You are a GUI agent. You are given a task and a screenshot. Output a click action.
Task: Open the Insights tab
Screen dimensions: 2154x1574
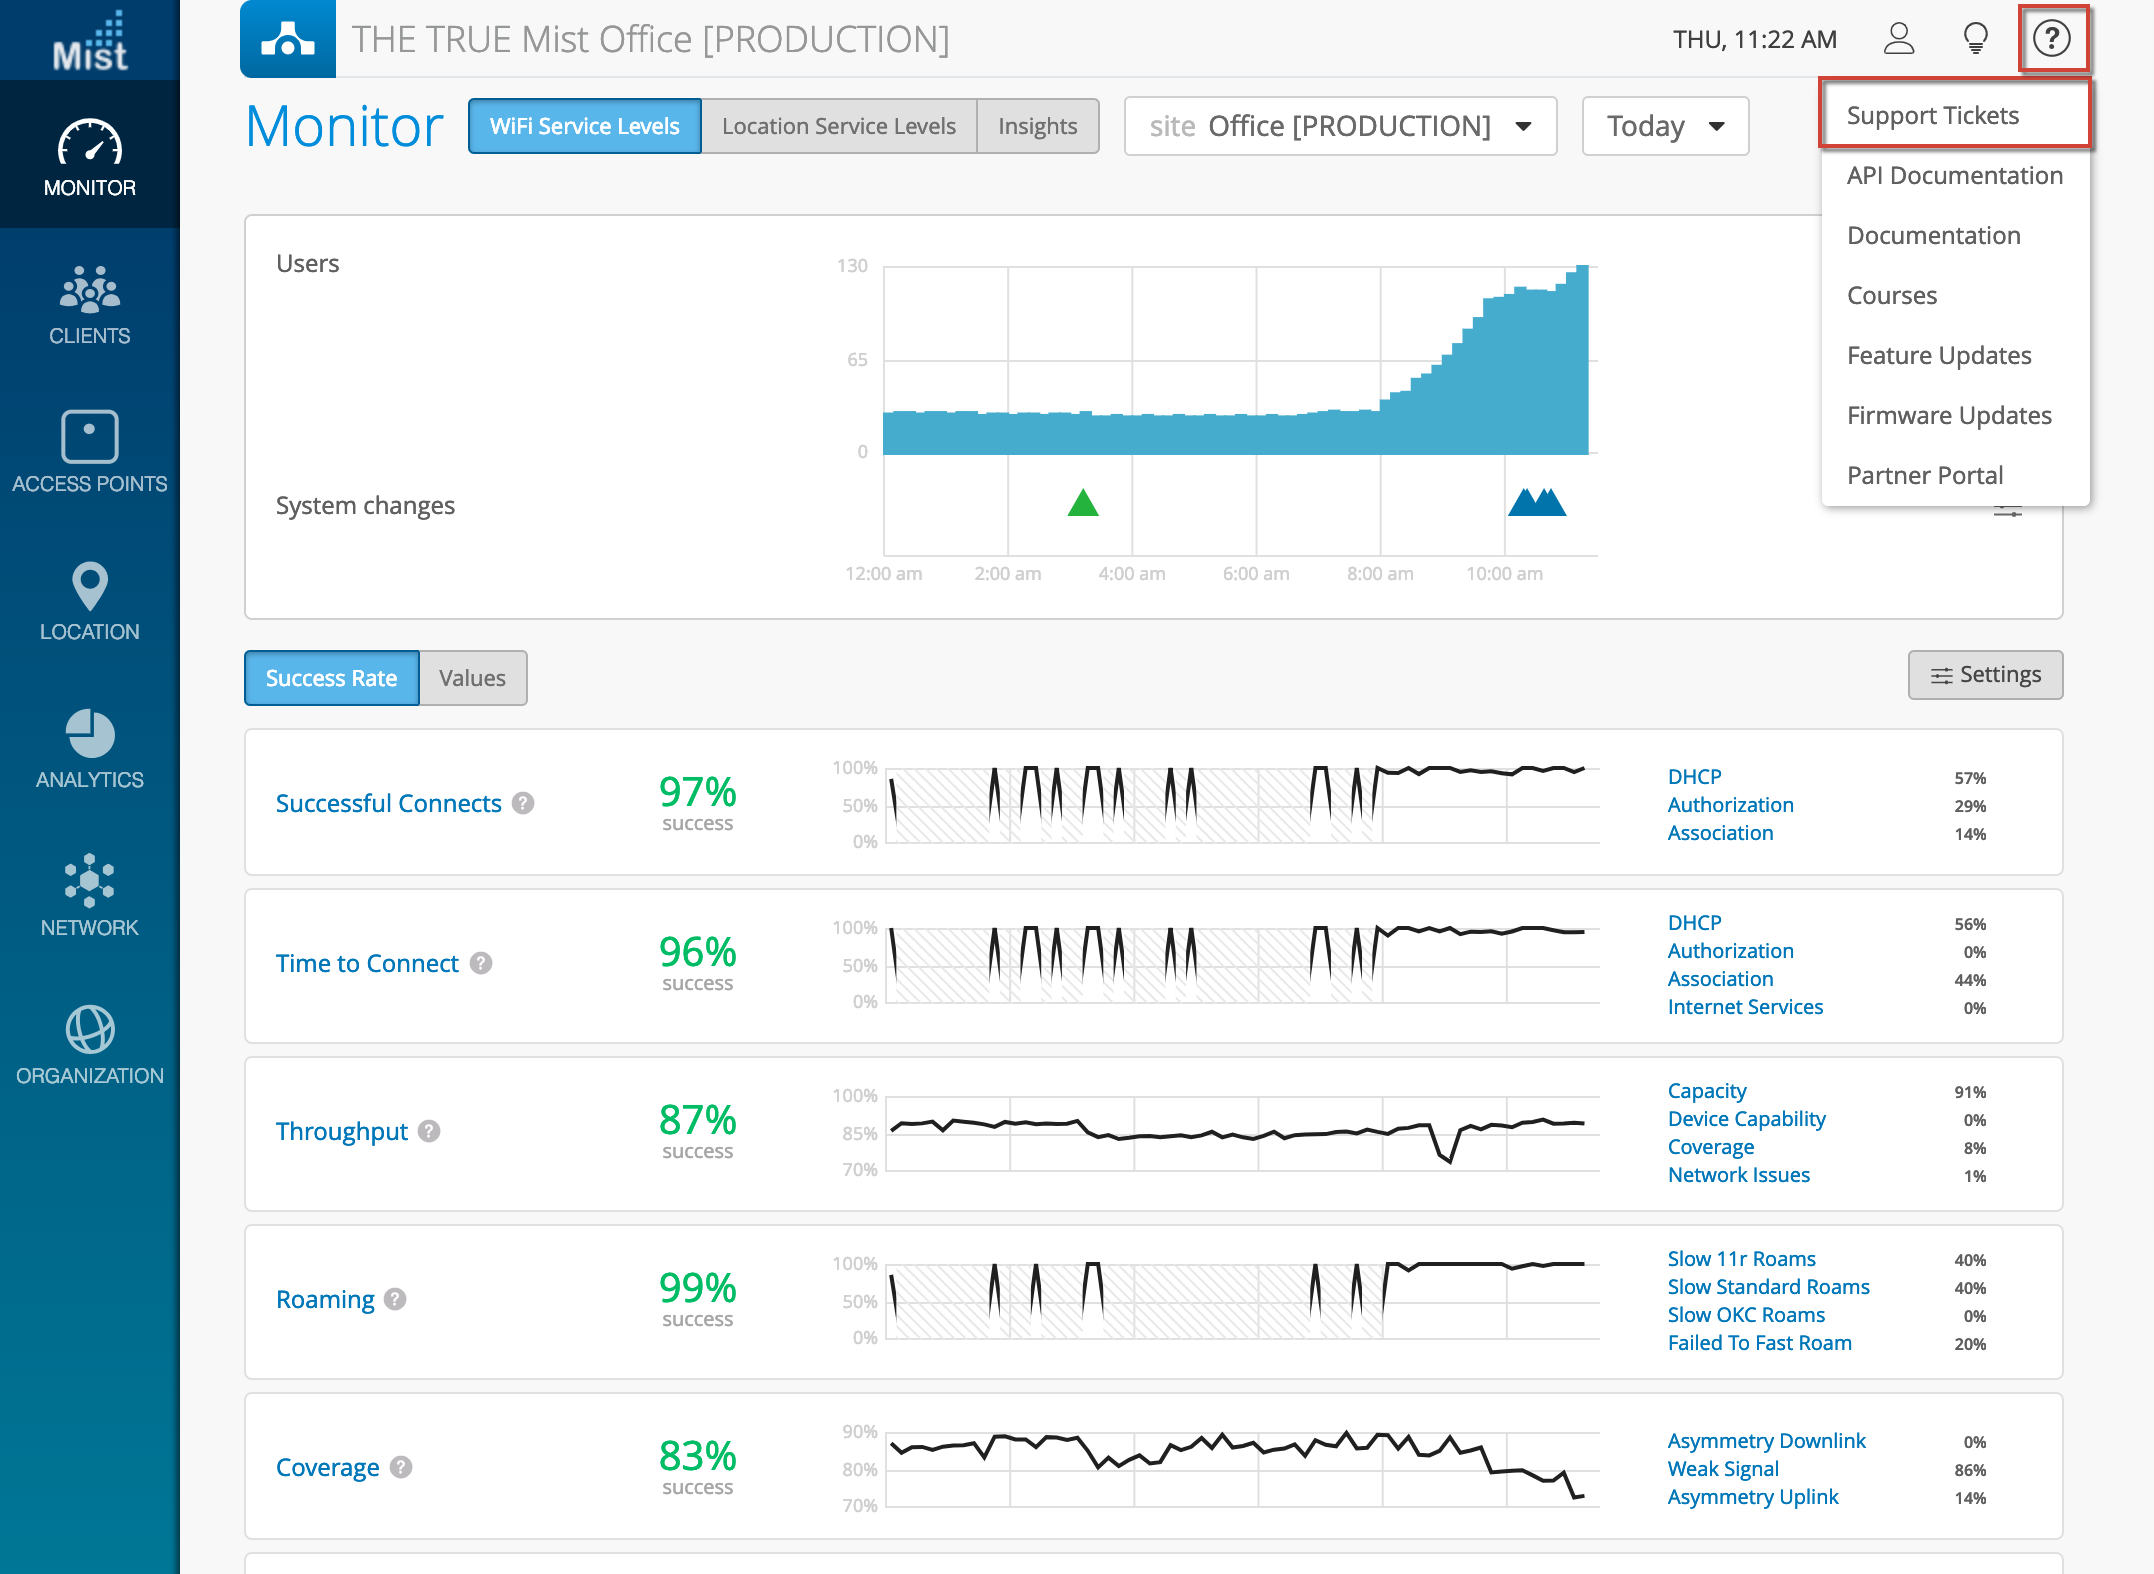click(x=1037, y=126)
